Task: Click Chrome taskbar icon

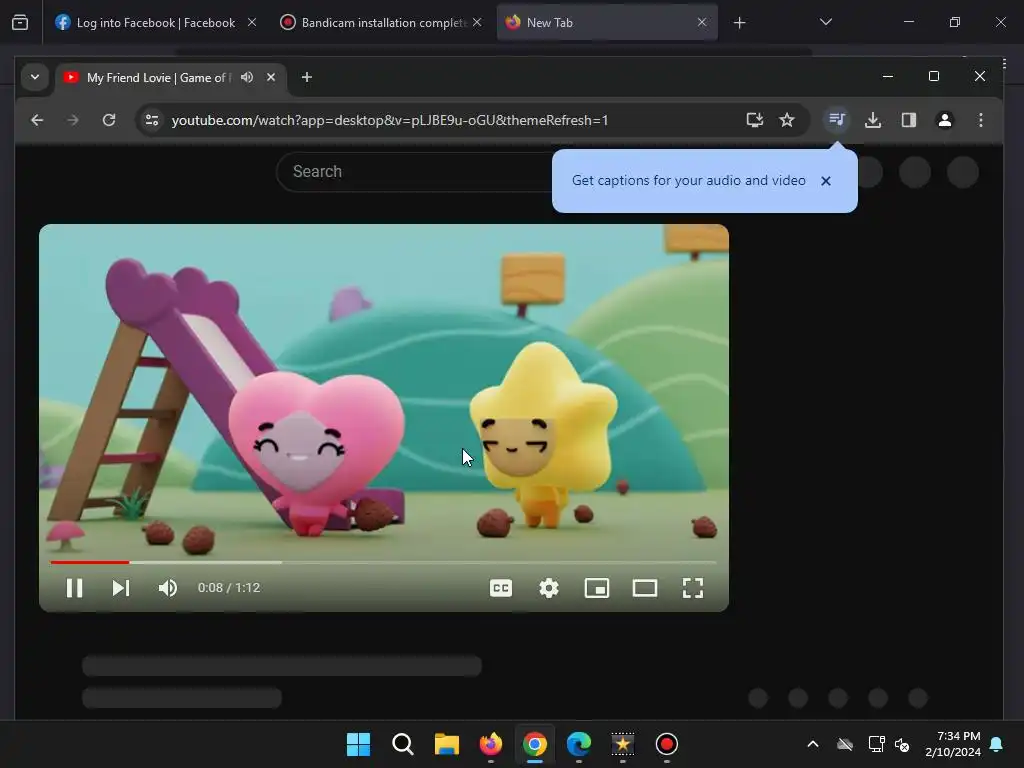Action: [x=535, y=744]
